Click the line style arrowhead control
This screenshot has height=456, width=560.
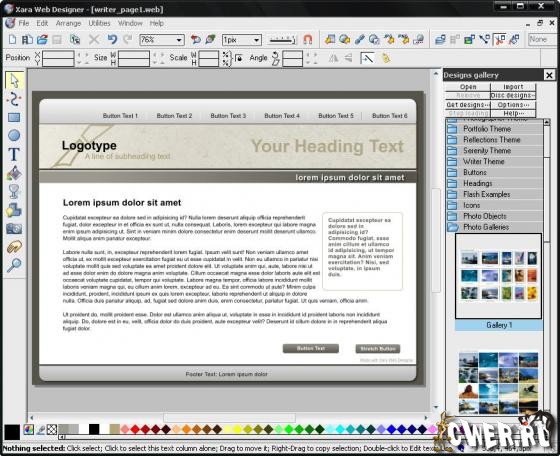pos(282,40)
